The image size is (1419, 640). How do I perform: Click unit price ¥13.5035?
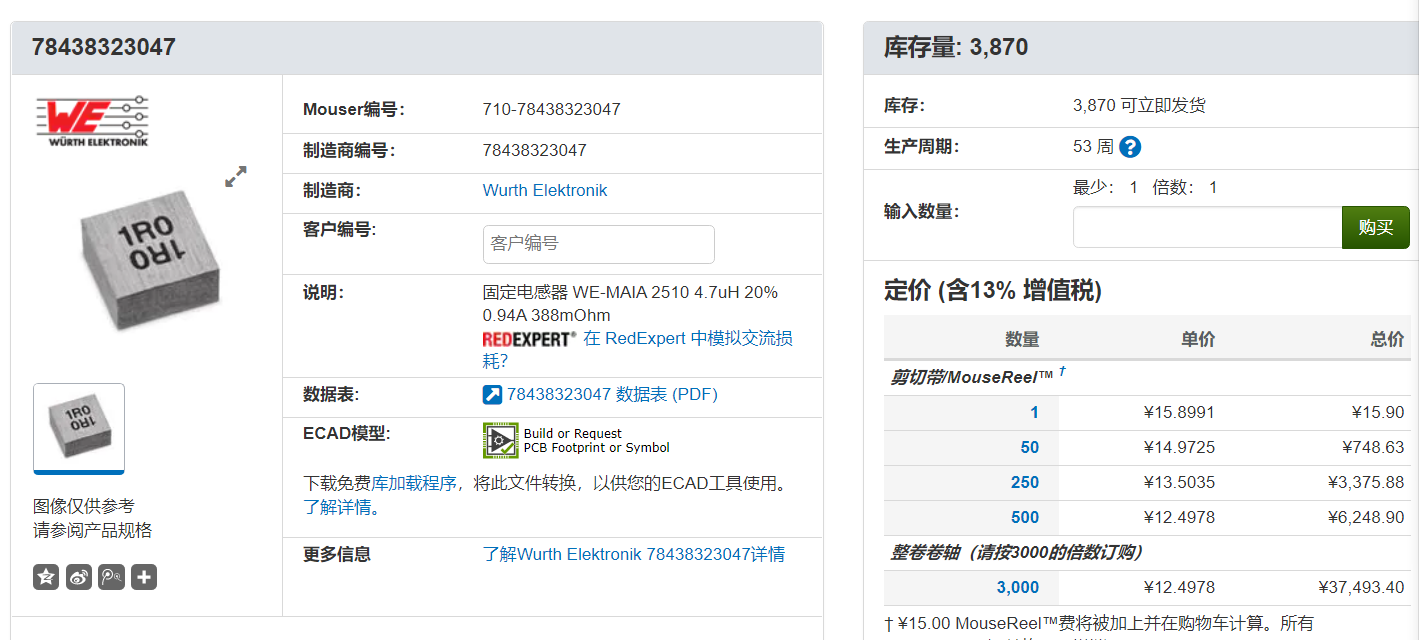coord(1179,482)
